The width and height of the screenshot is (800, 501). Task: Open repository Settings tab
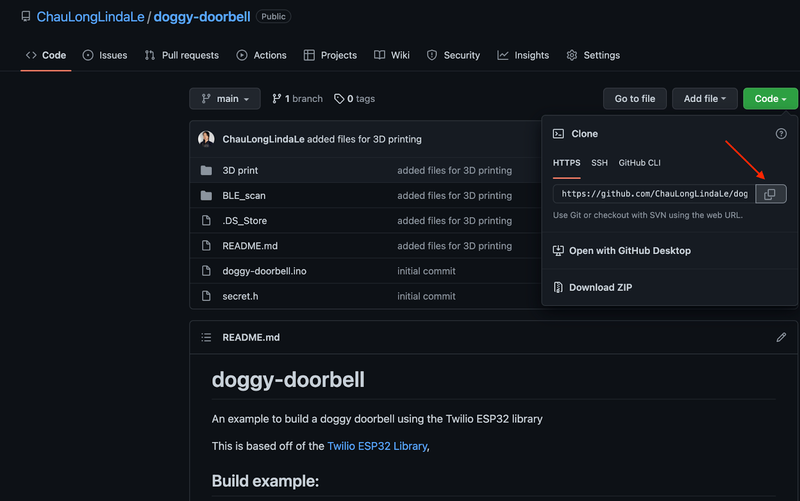pos(593,55)
